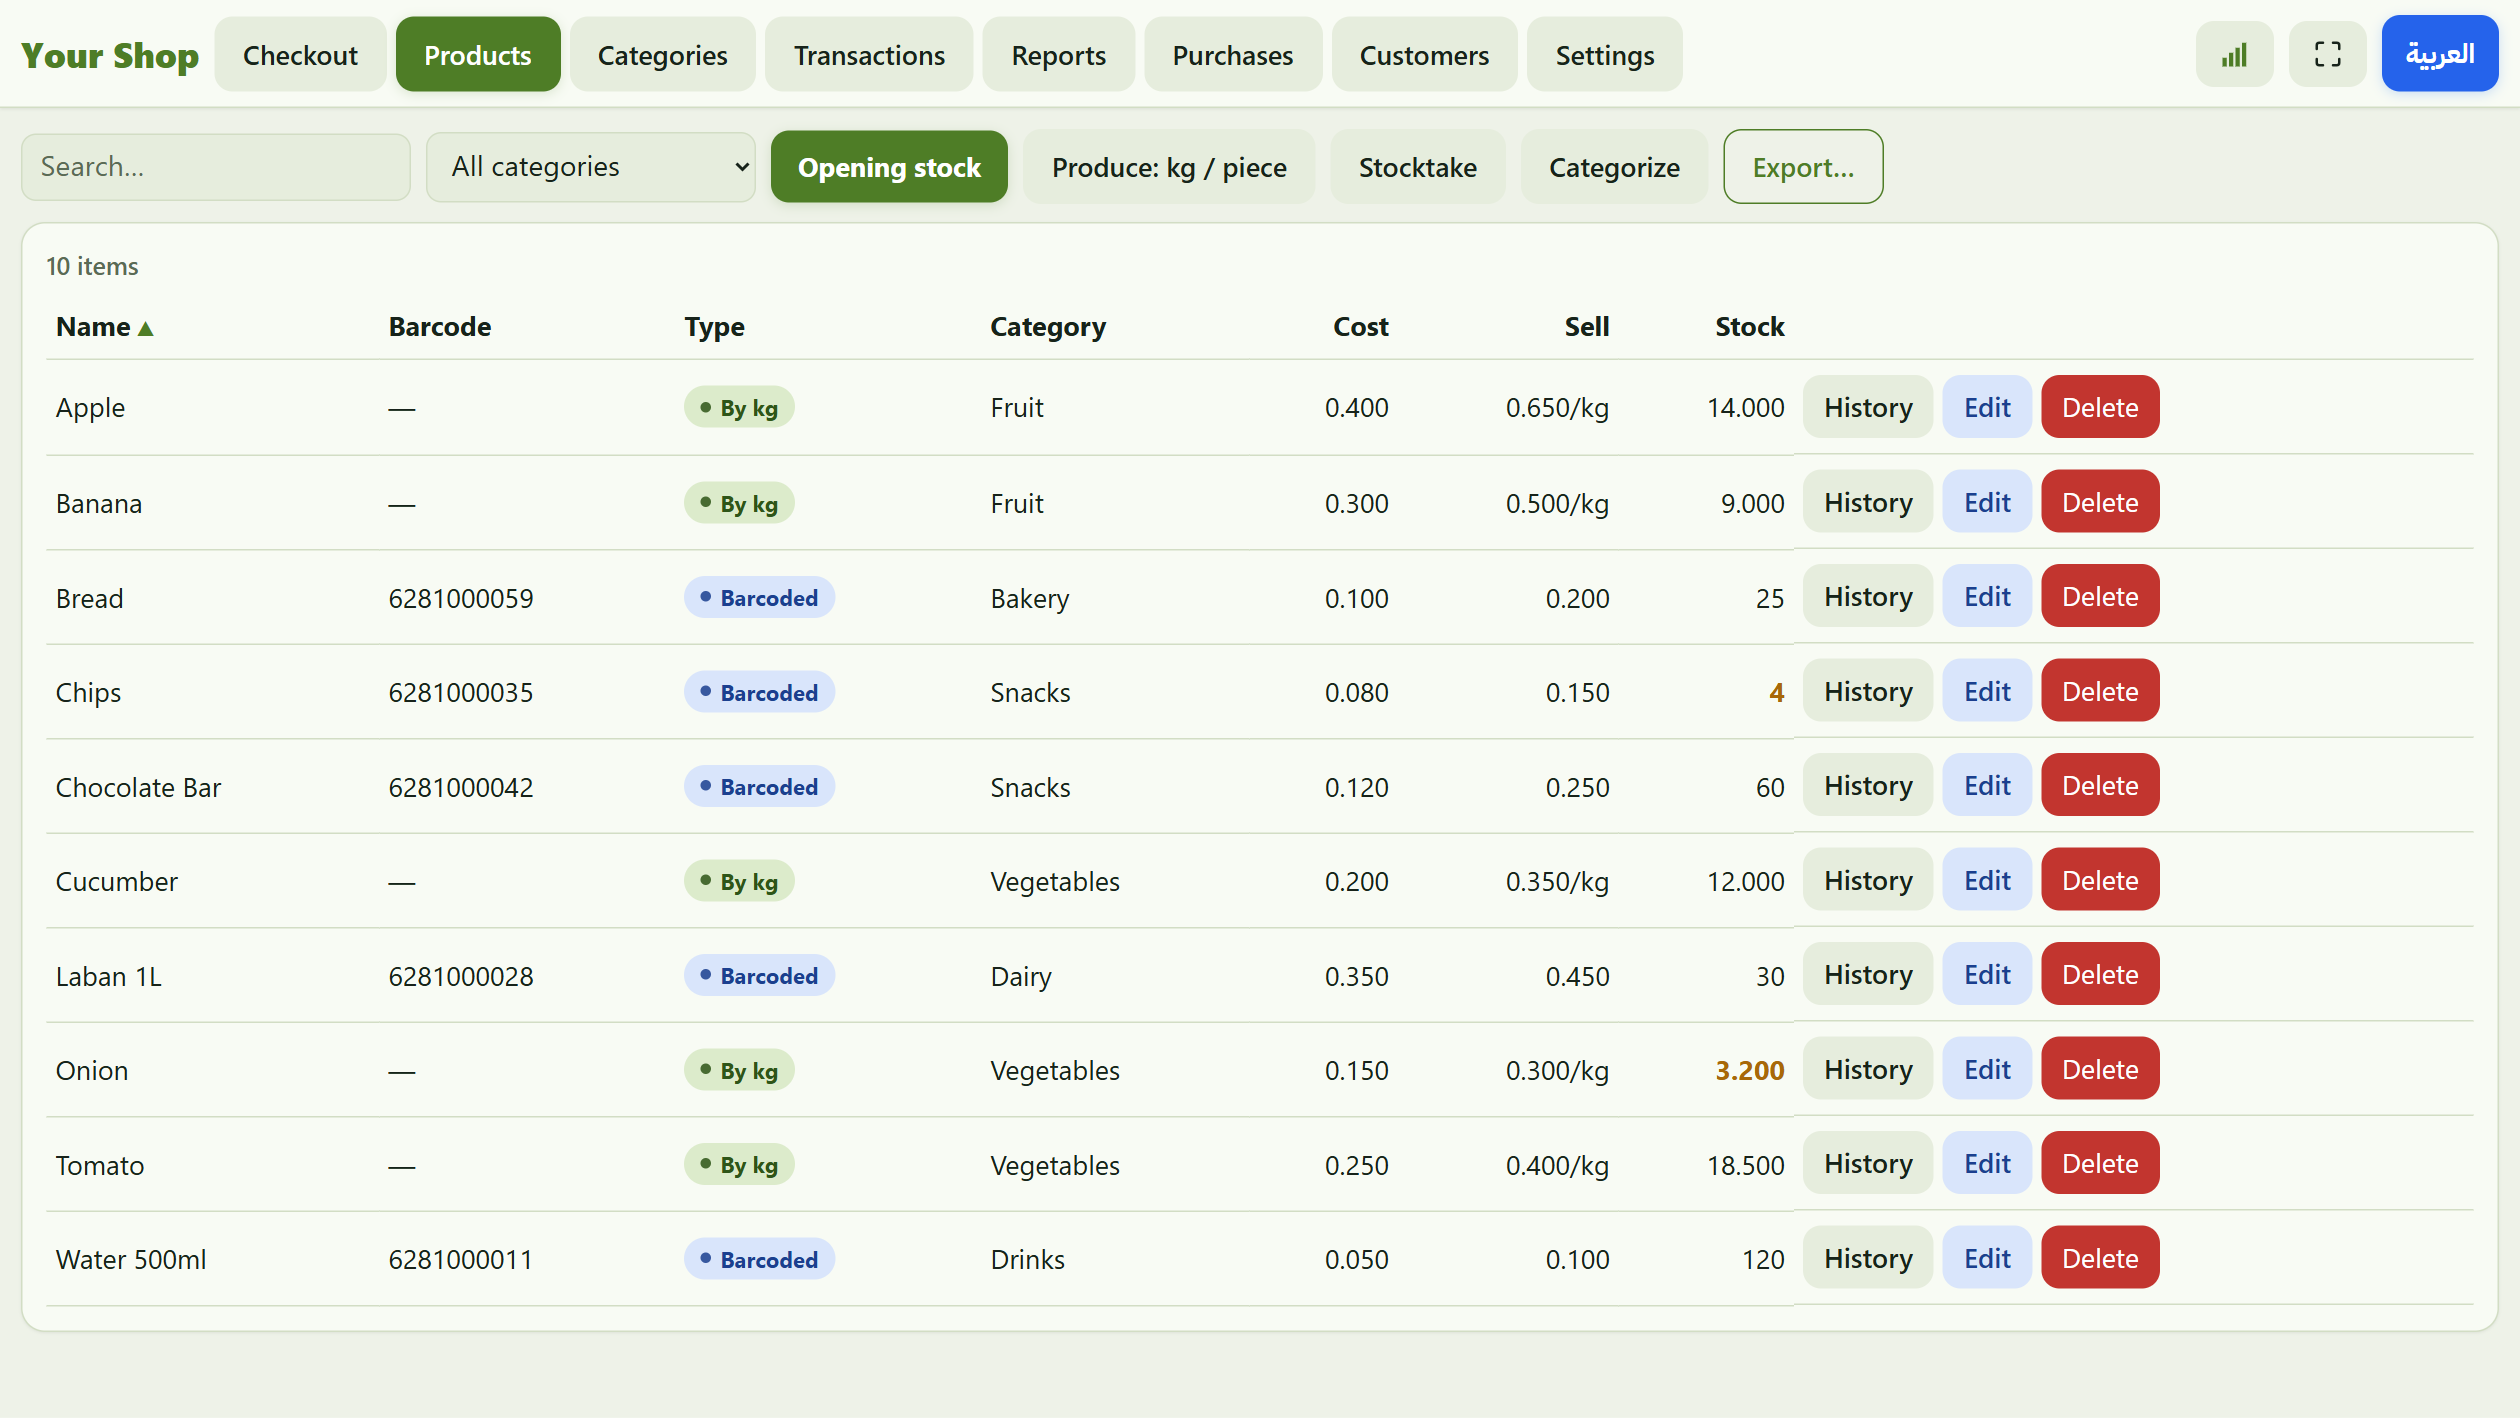Sort by Cost column header
This screenshot has height=1418, width=2520.
tap(1360, 327)
